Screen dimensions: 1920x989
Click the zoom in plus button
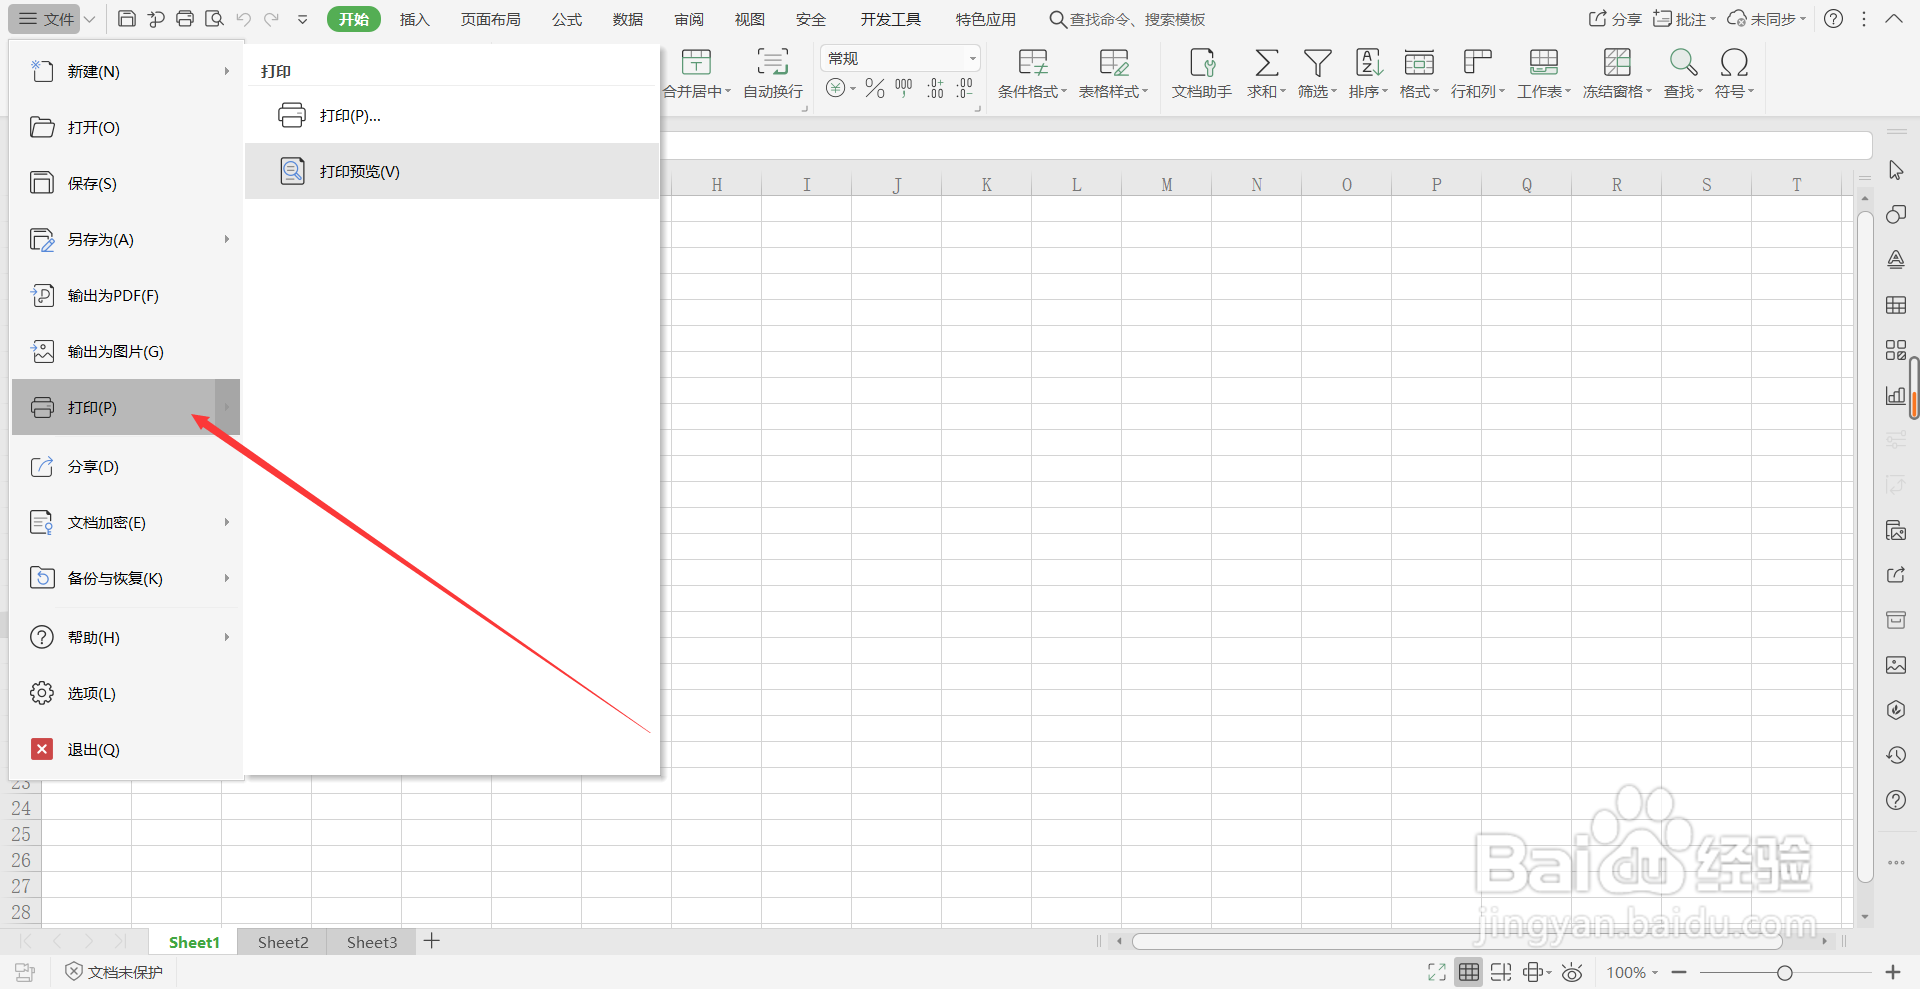[1892, 972]
